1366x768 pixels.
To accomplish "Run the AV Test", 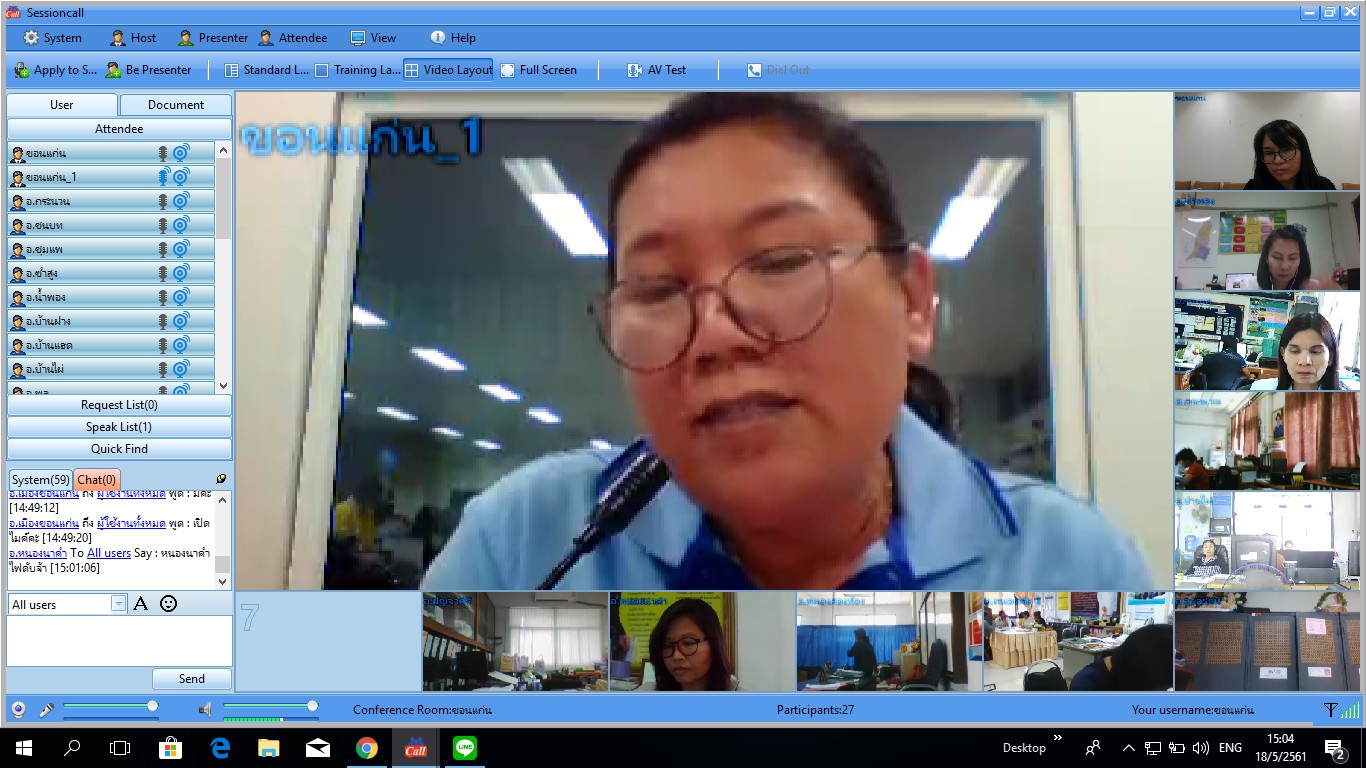I will tap(657, 70).
